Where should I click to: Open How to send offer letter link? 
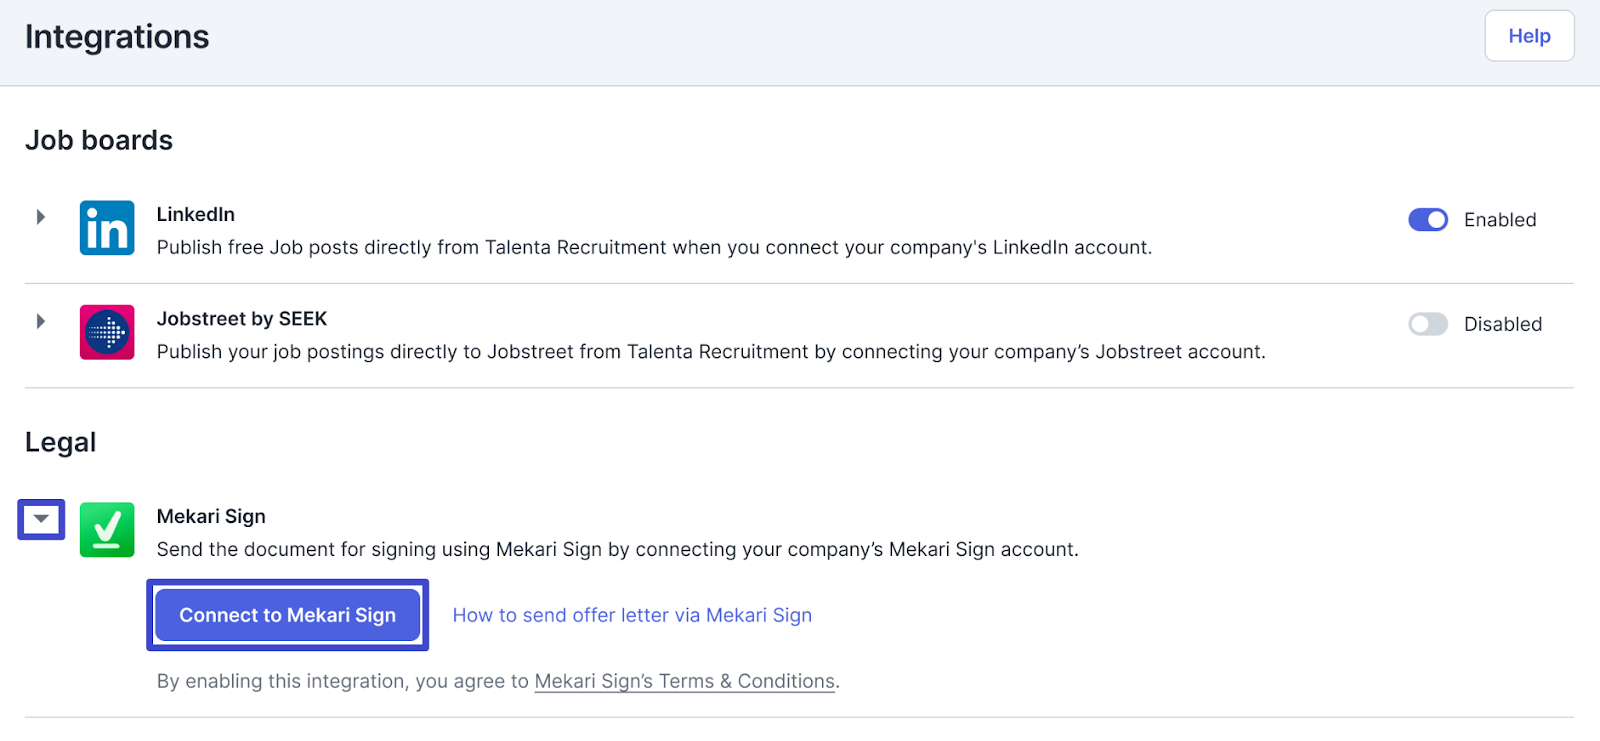click(632, 615)
